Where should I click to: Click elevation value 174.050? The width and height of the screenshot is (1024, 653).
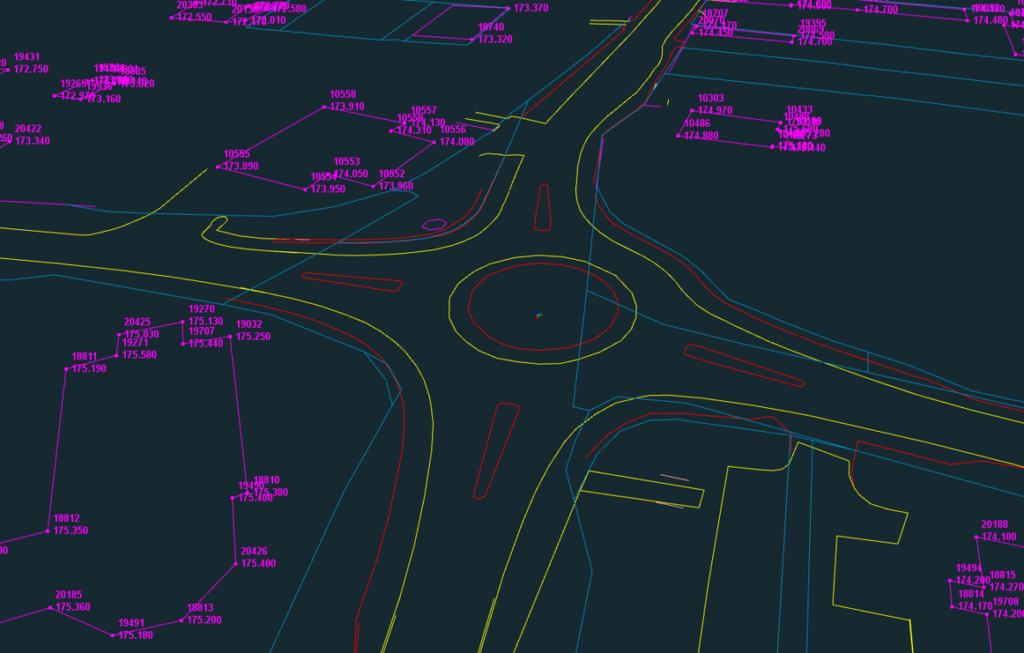351,174
